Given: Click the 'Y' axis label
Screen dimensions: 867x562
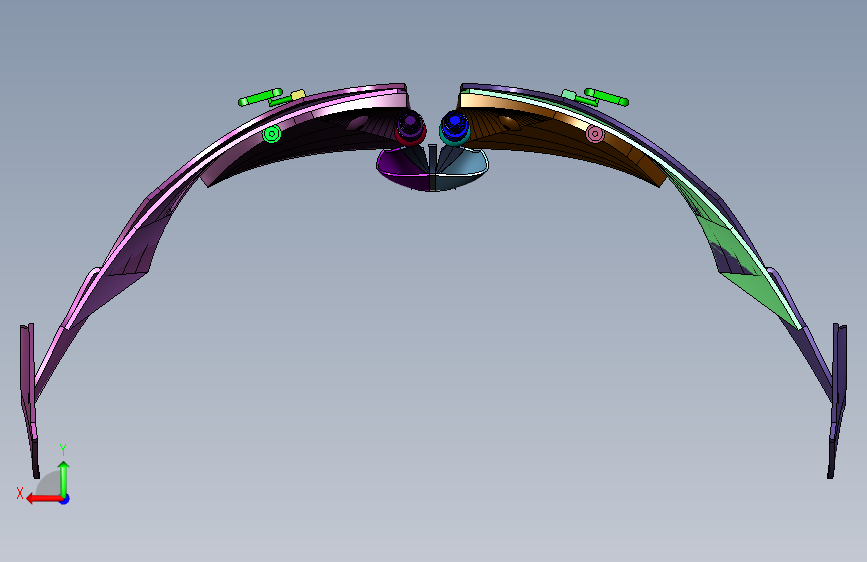Looking at the screenshot, I should coord(63,450).
